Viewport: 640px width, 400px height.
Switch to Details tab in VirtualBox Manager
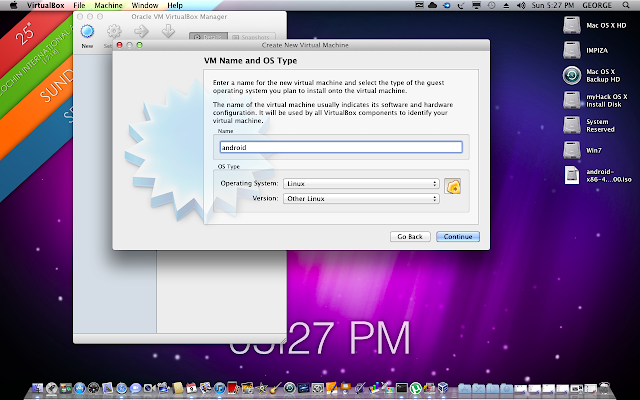pyautogui.click(x=209, y=37)
